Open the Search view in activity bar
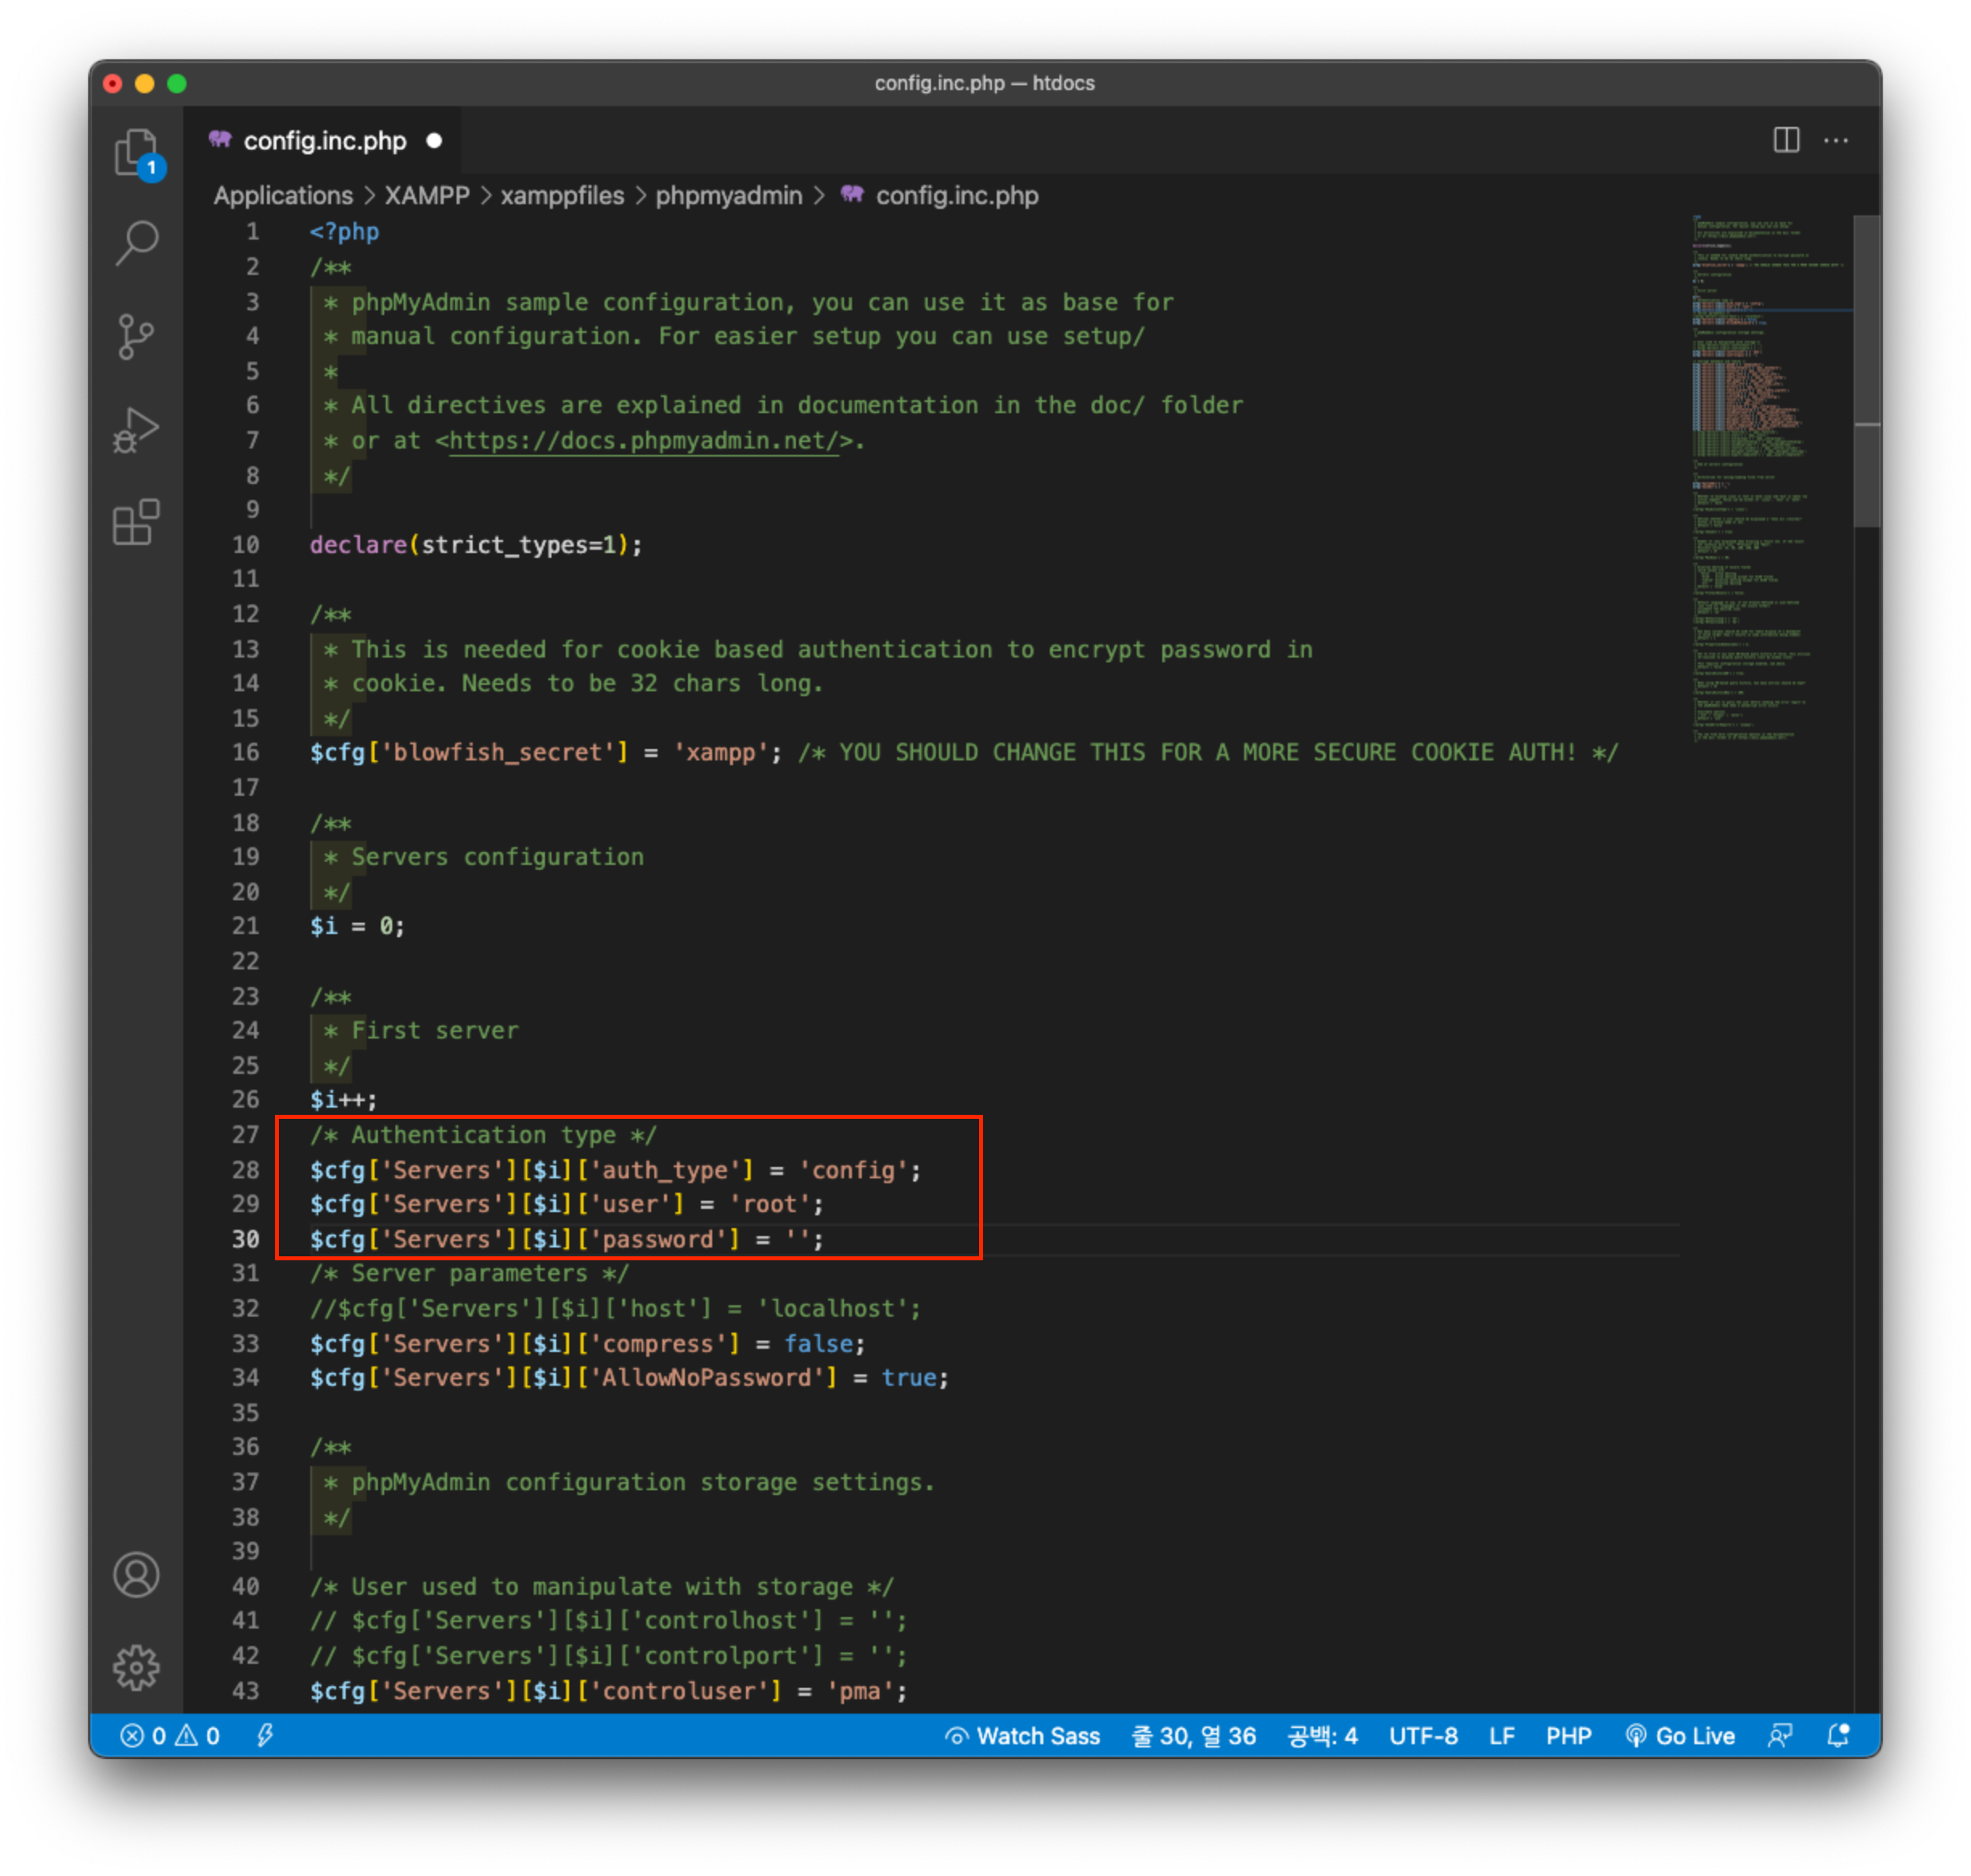This screenshot has width=1971, height=1876. click(x=136, y=243)
